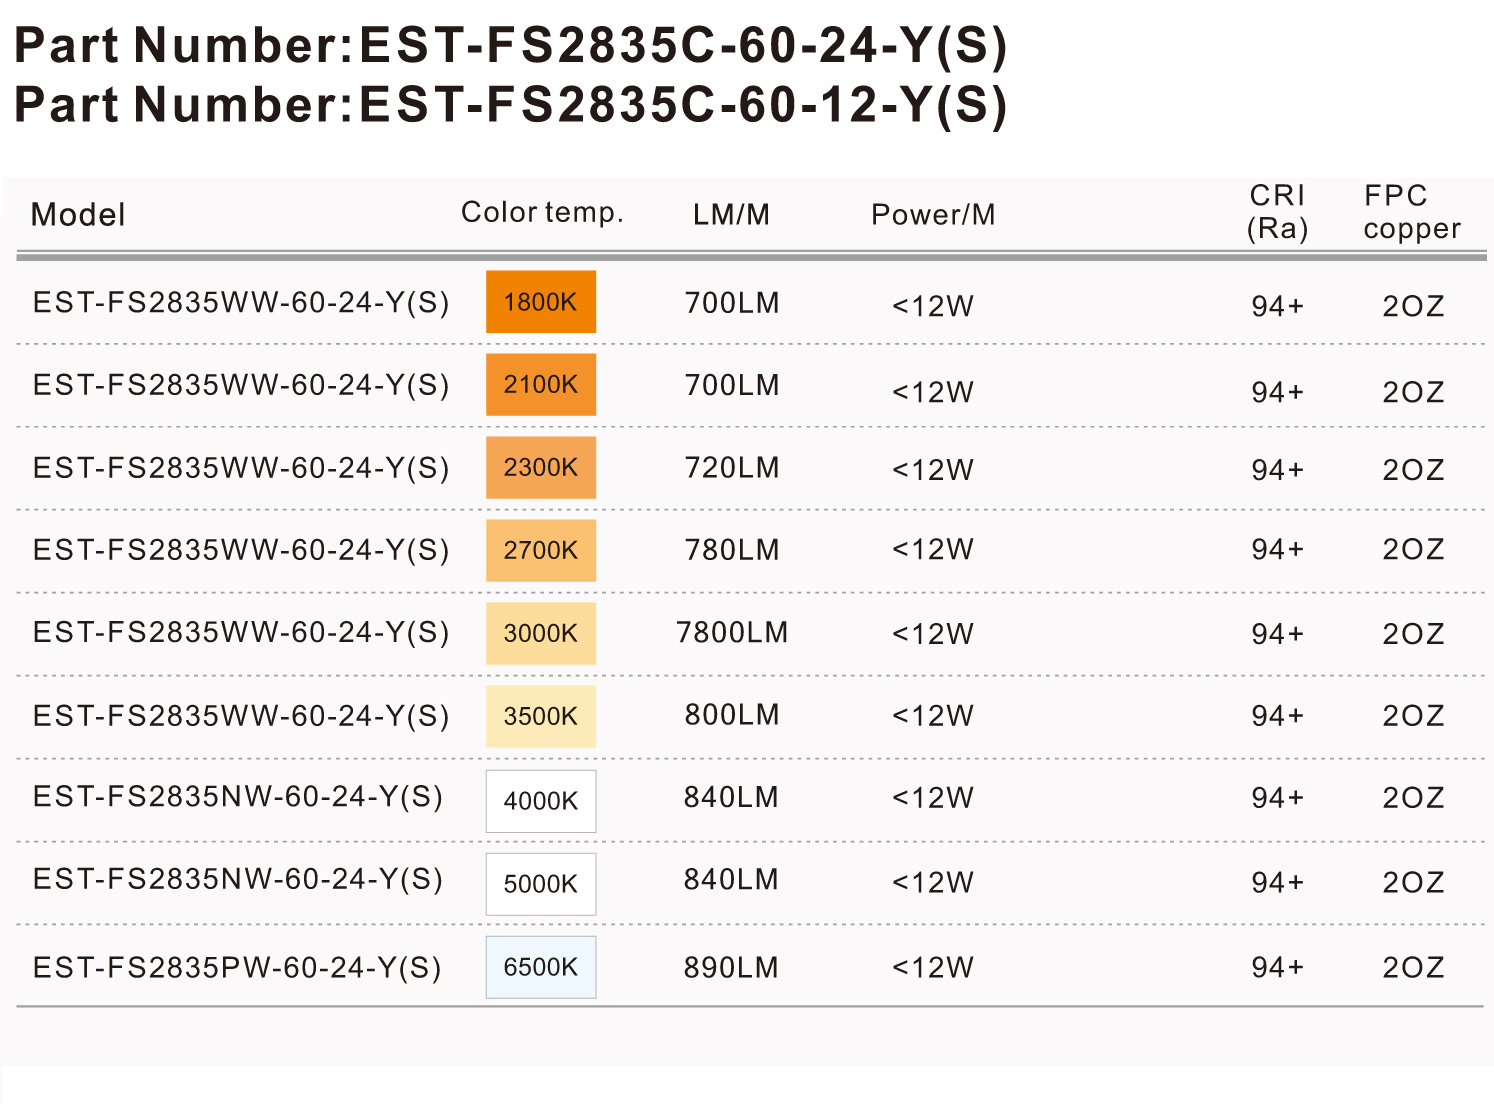Select the 3000K pale yellow swatch

(x=541, y=634)
